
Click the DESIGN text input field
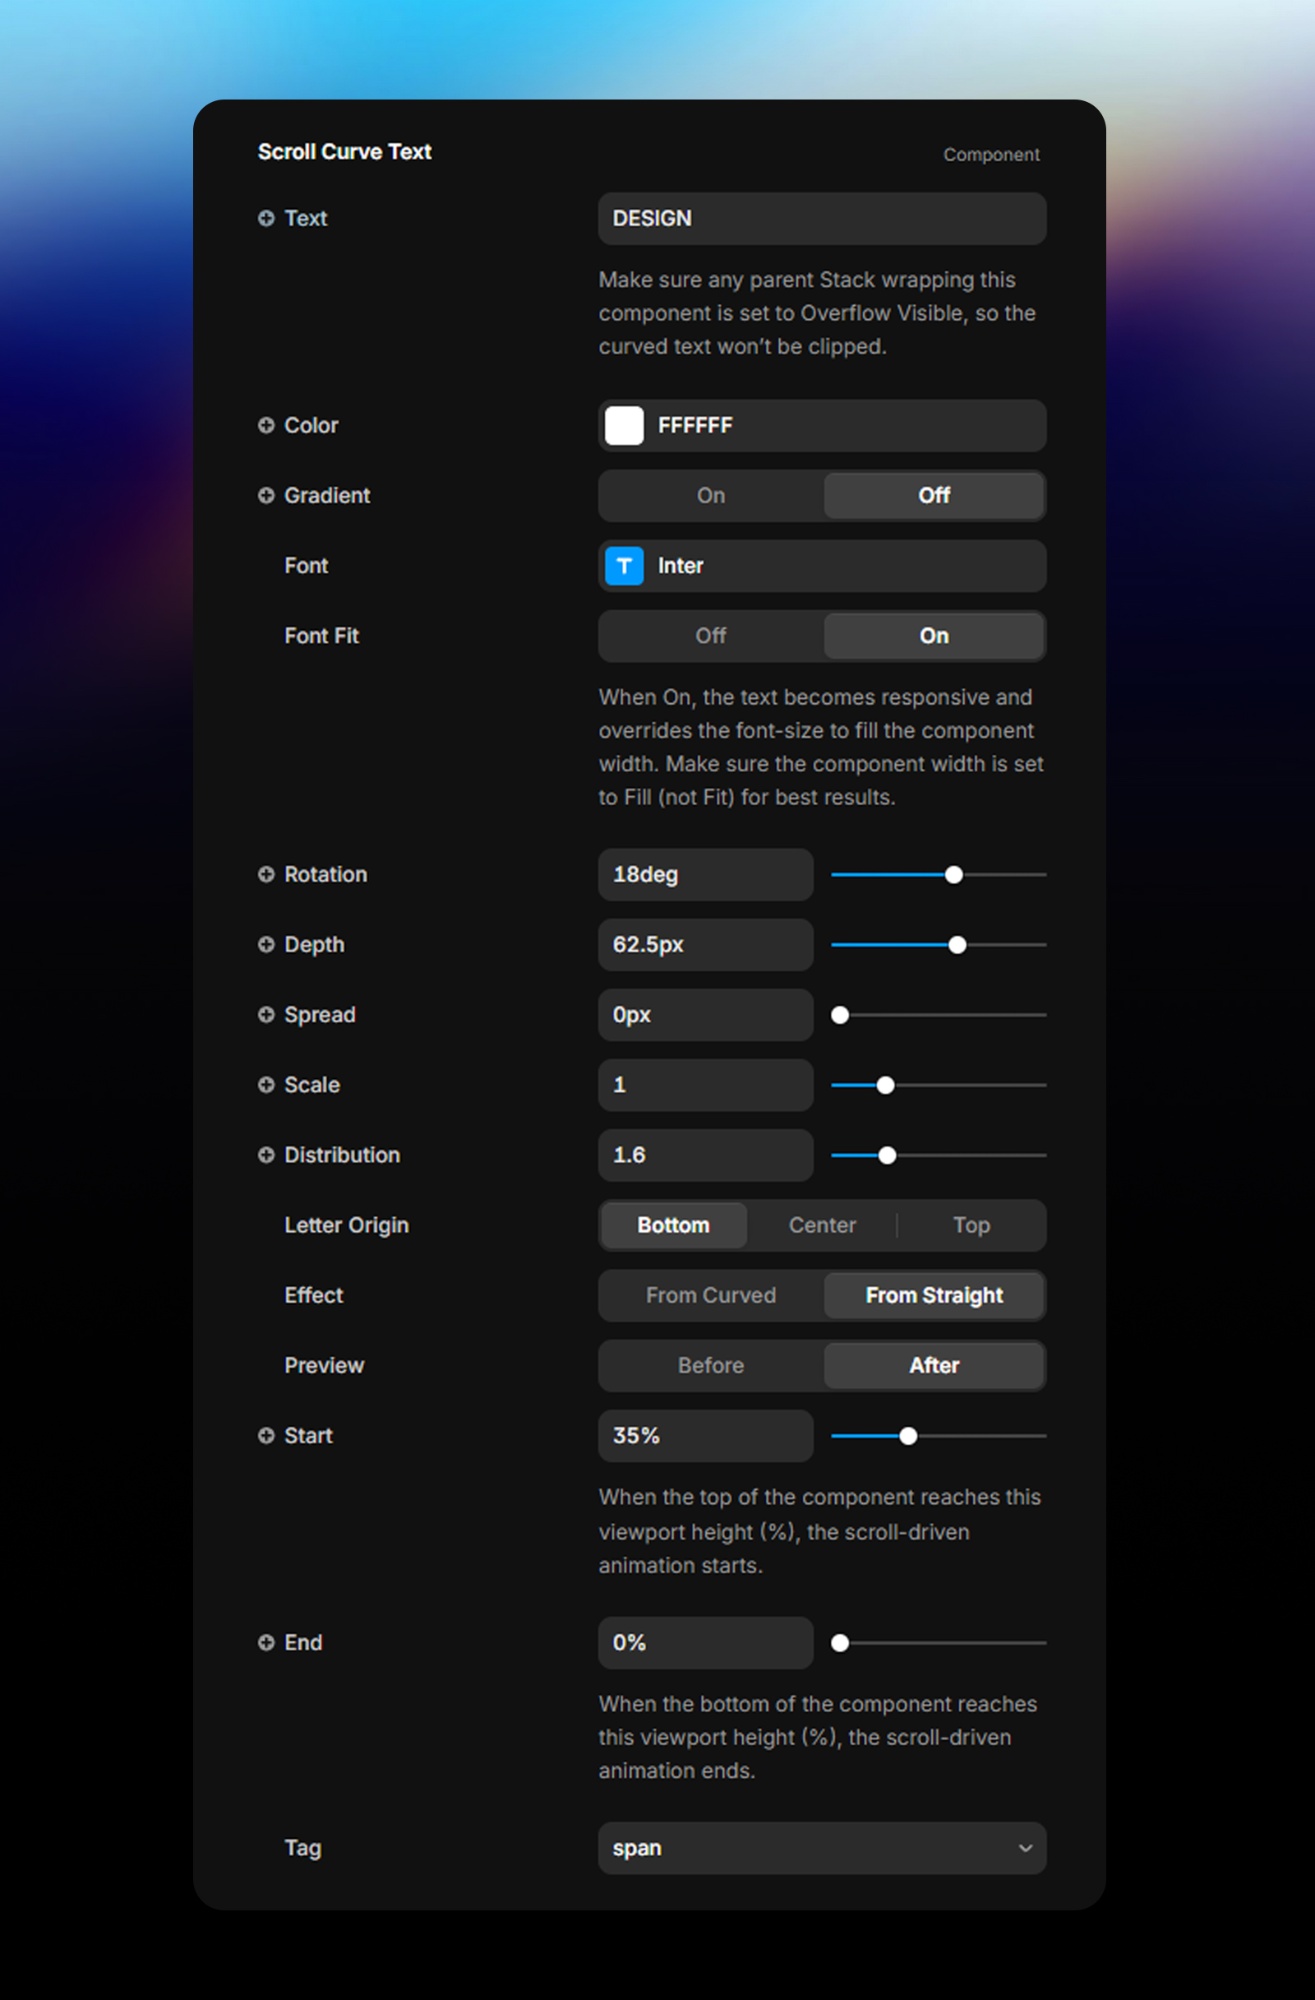pos(822,218)
